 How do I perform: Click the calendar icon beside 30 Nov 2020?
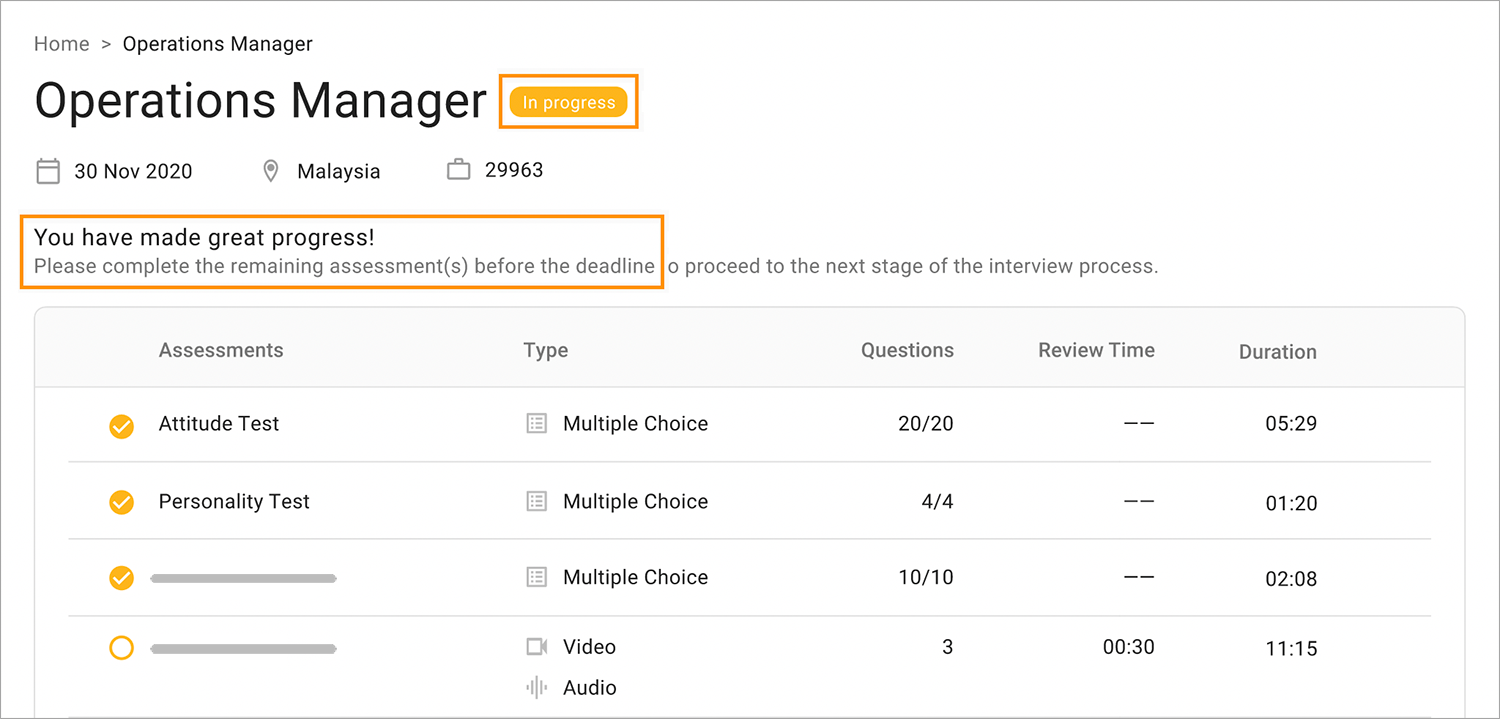47,171
